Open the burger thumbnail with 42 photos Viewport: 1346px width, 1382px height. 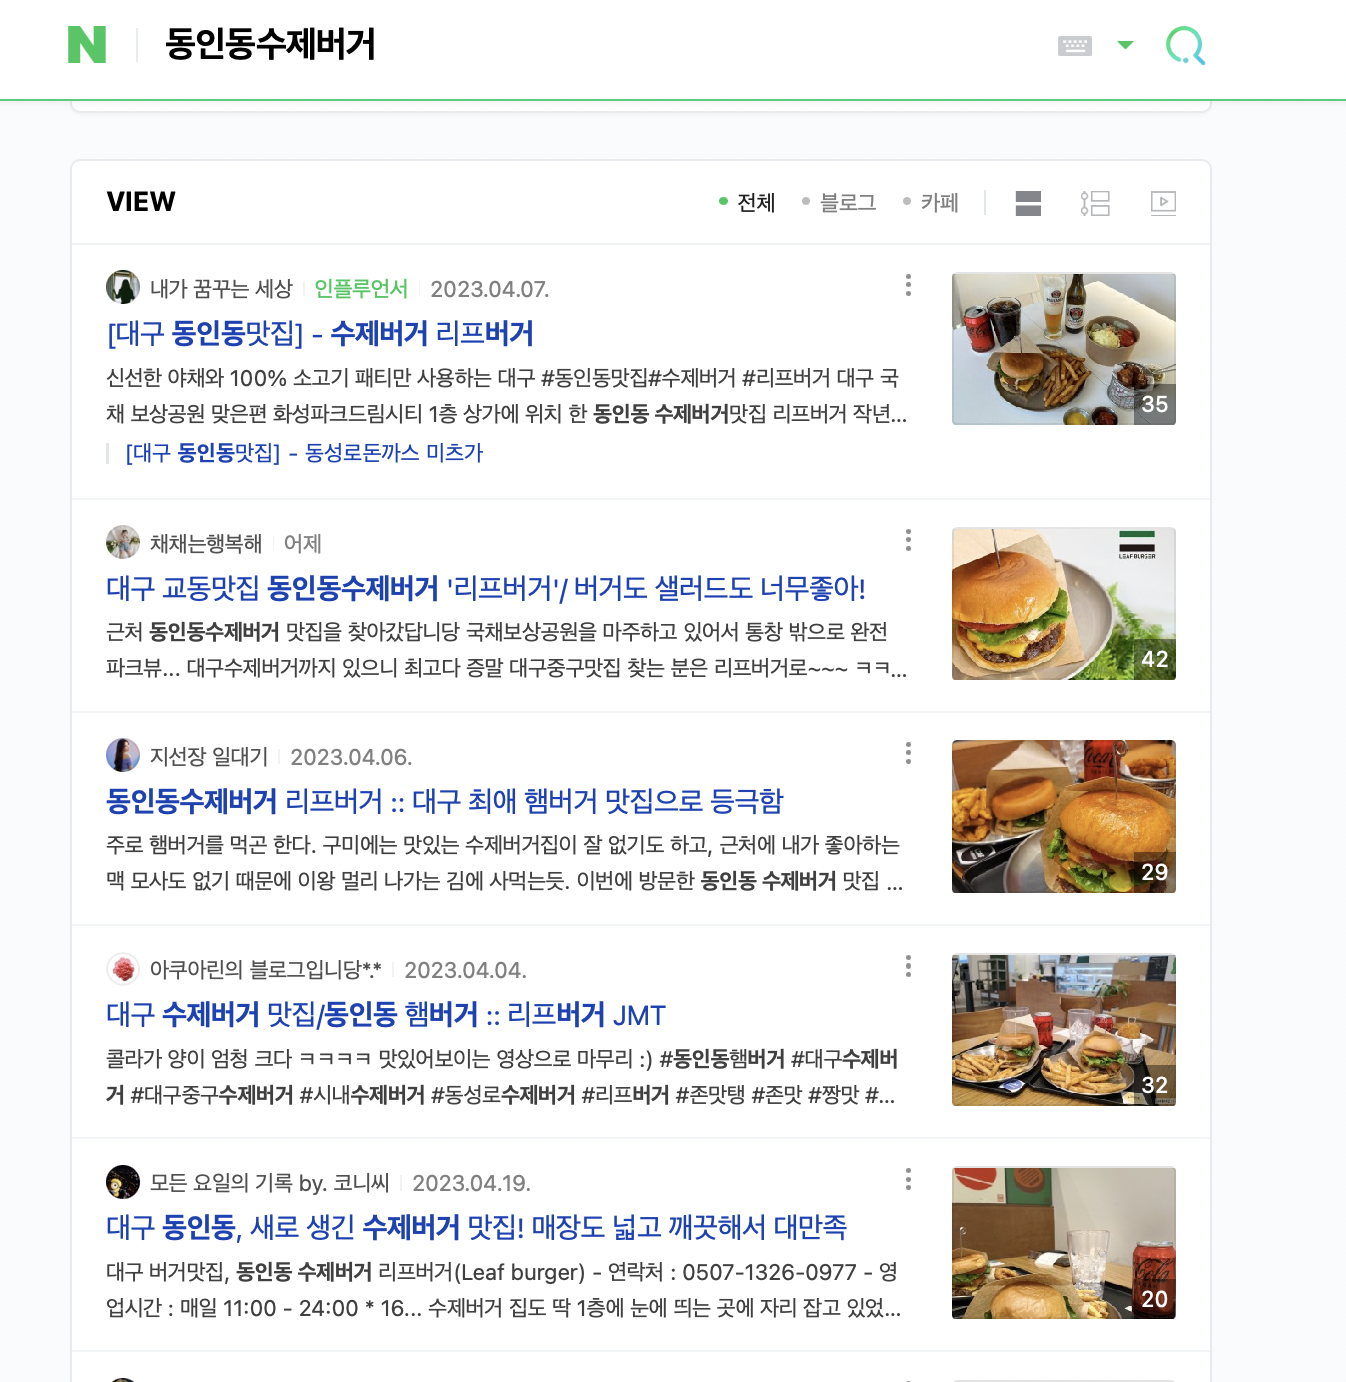point(1063,604)
